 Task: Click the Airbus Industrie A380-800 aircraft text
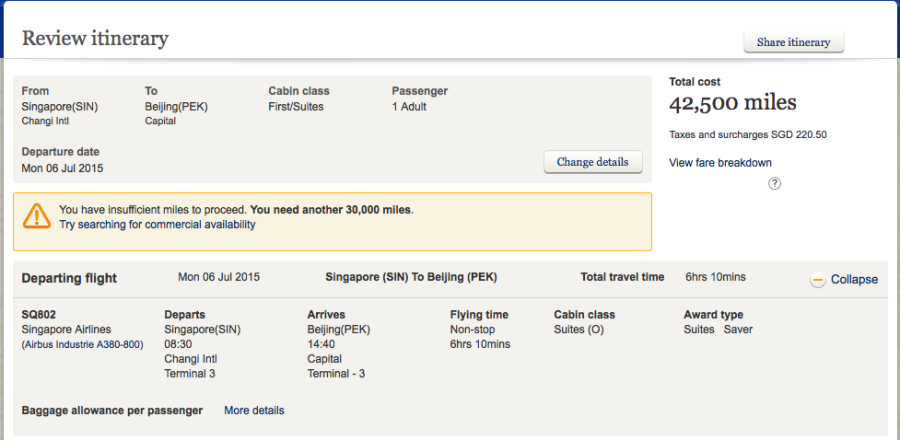(82, 345)
